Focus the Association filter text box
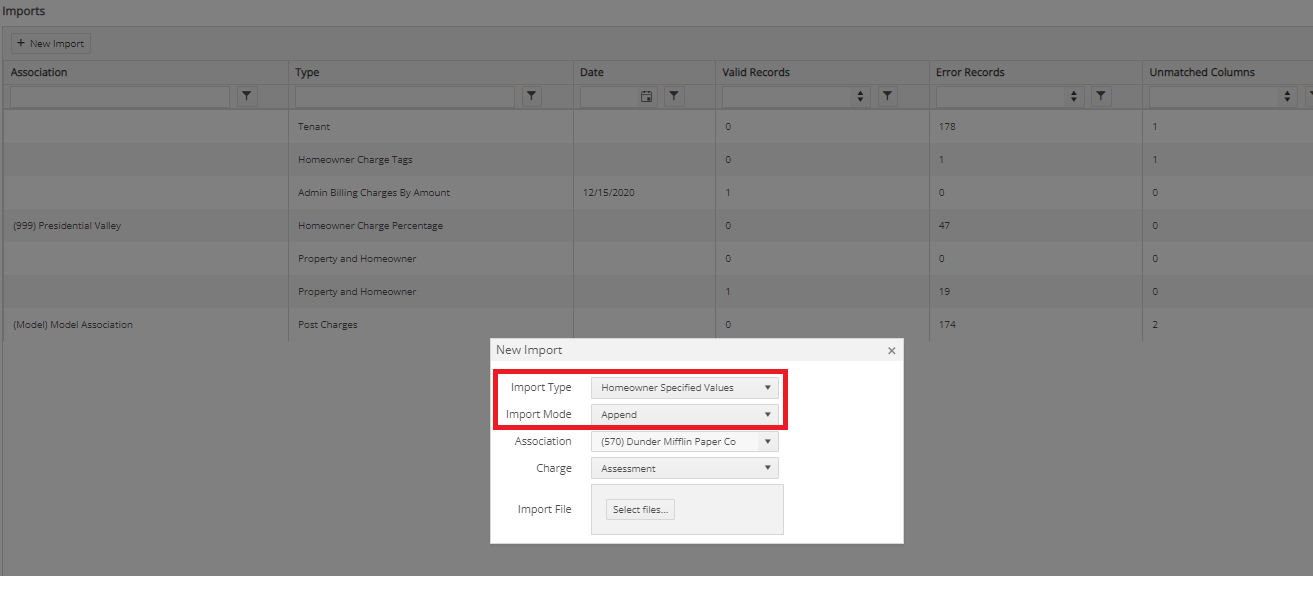The width and height of the screenshot is (1313, 610). (120, 96)
